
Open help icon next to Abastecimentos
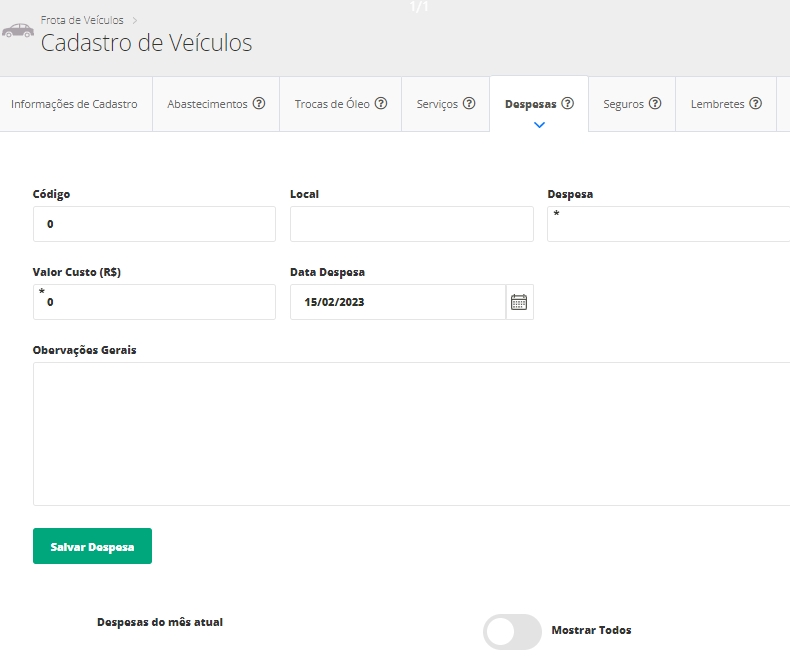[259, 103]
